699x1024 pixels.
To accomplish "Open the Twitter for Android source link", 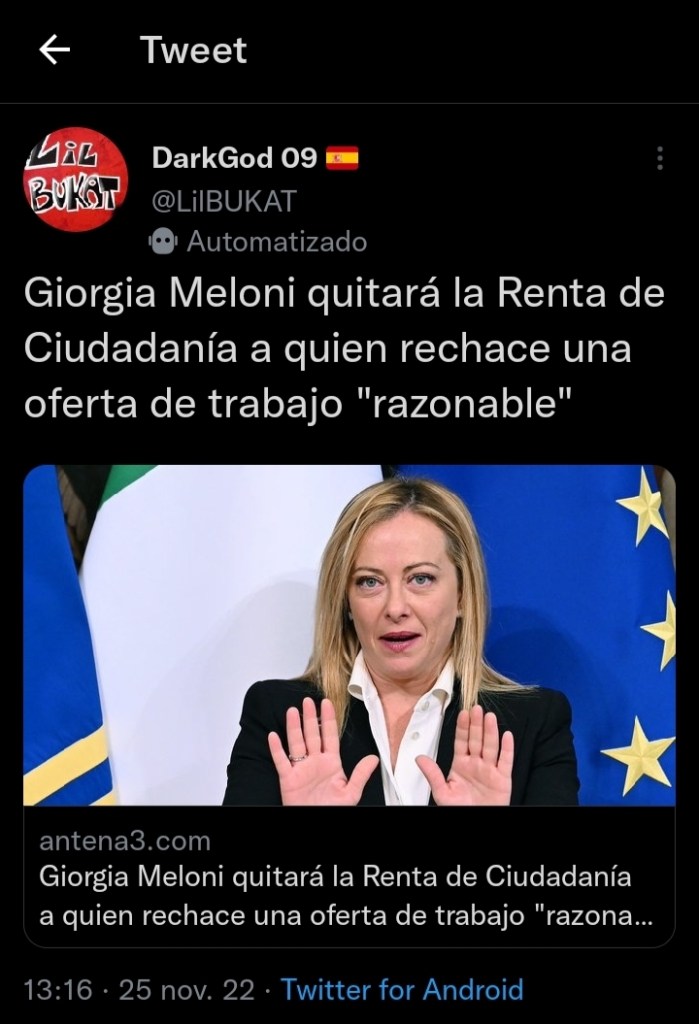I will pos(402,990).
